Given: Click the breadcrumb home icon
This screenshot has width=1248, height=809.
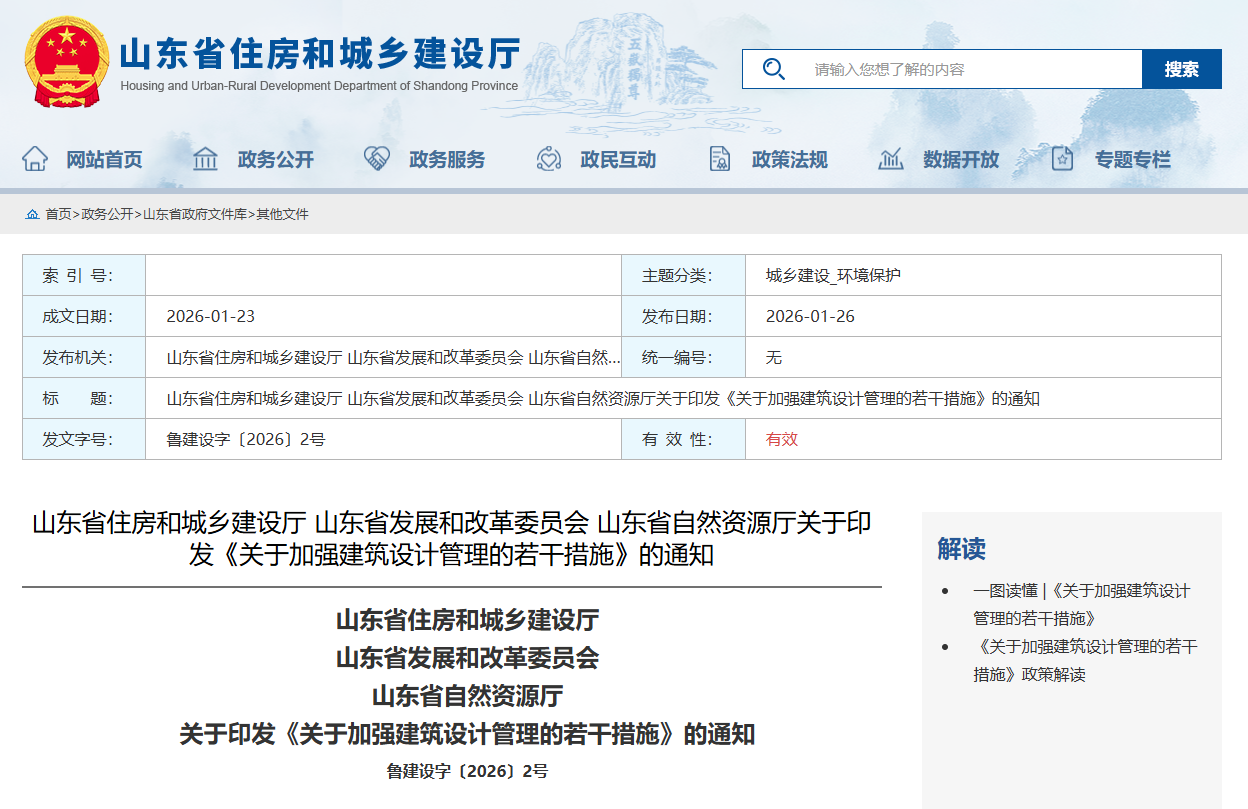Looking at the screenshot, I should click(33, 213).
